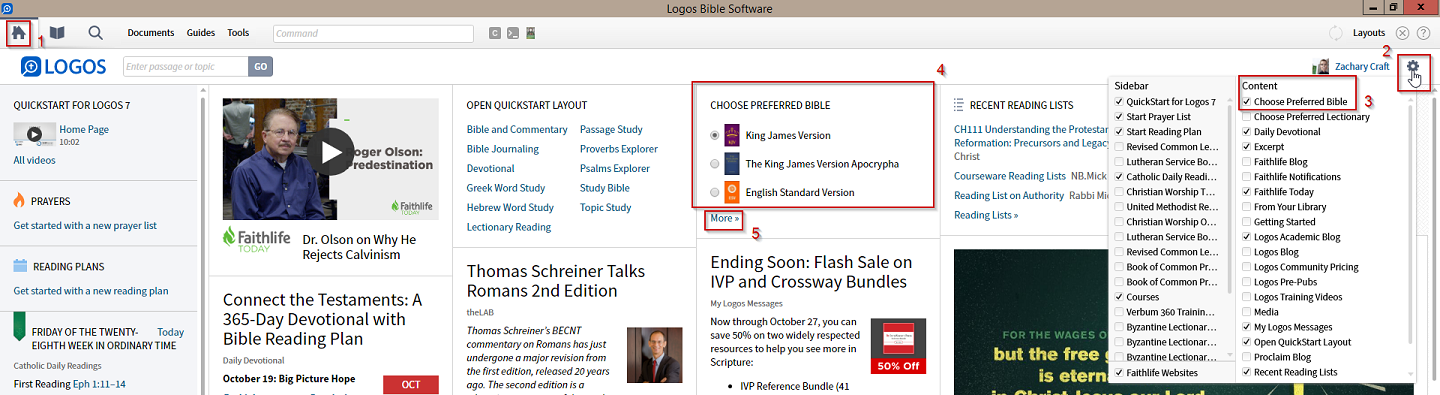This screenshot has width=1440, height=395.
Task: Click the Command input box
Action: [x=374, y=33]
